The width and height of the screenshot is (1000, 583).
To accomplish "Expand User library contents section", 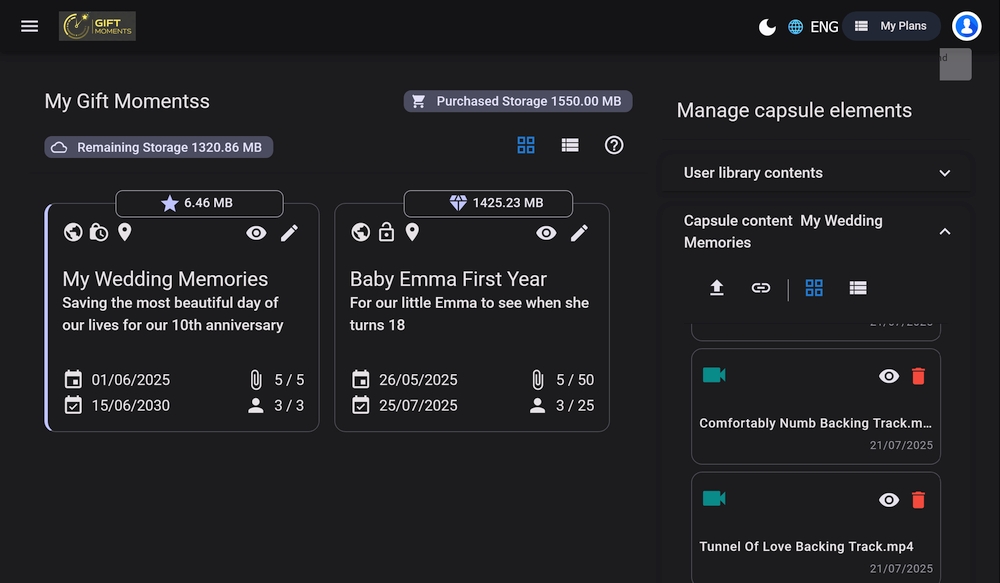I will [x=944, y=173].
